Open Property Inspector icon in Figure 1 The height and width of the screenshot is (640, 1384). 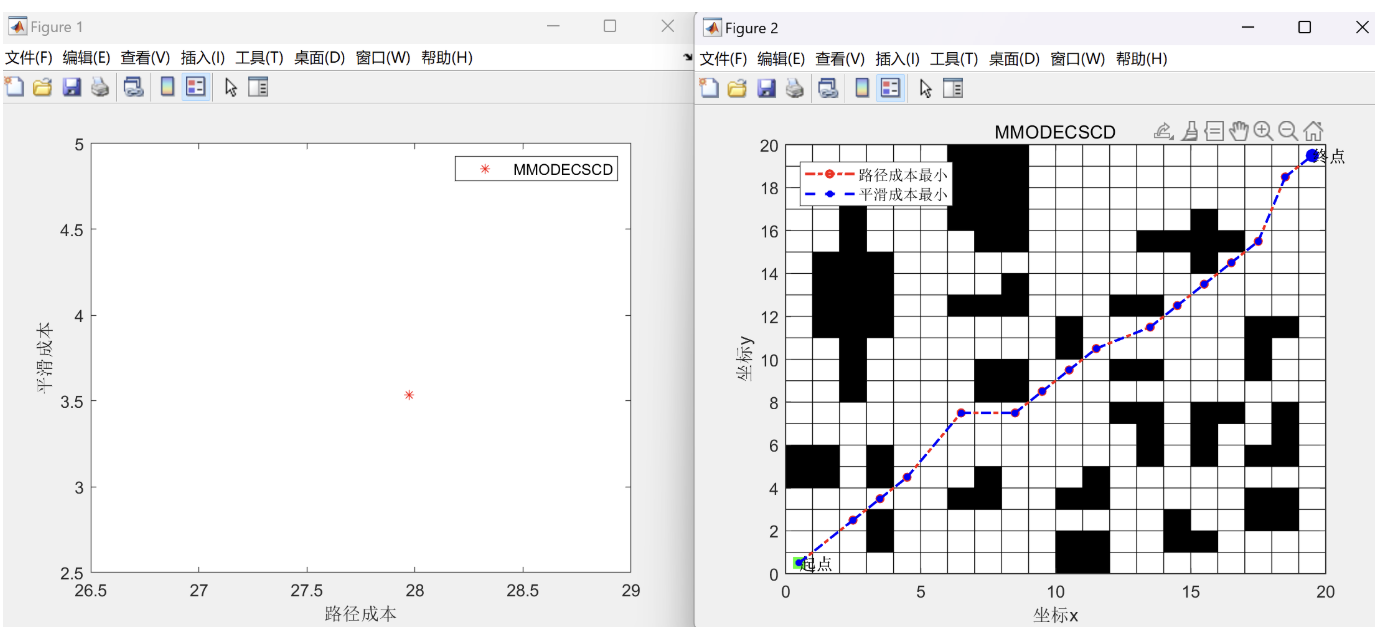pyautogui.click(x=258, y=88)
